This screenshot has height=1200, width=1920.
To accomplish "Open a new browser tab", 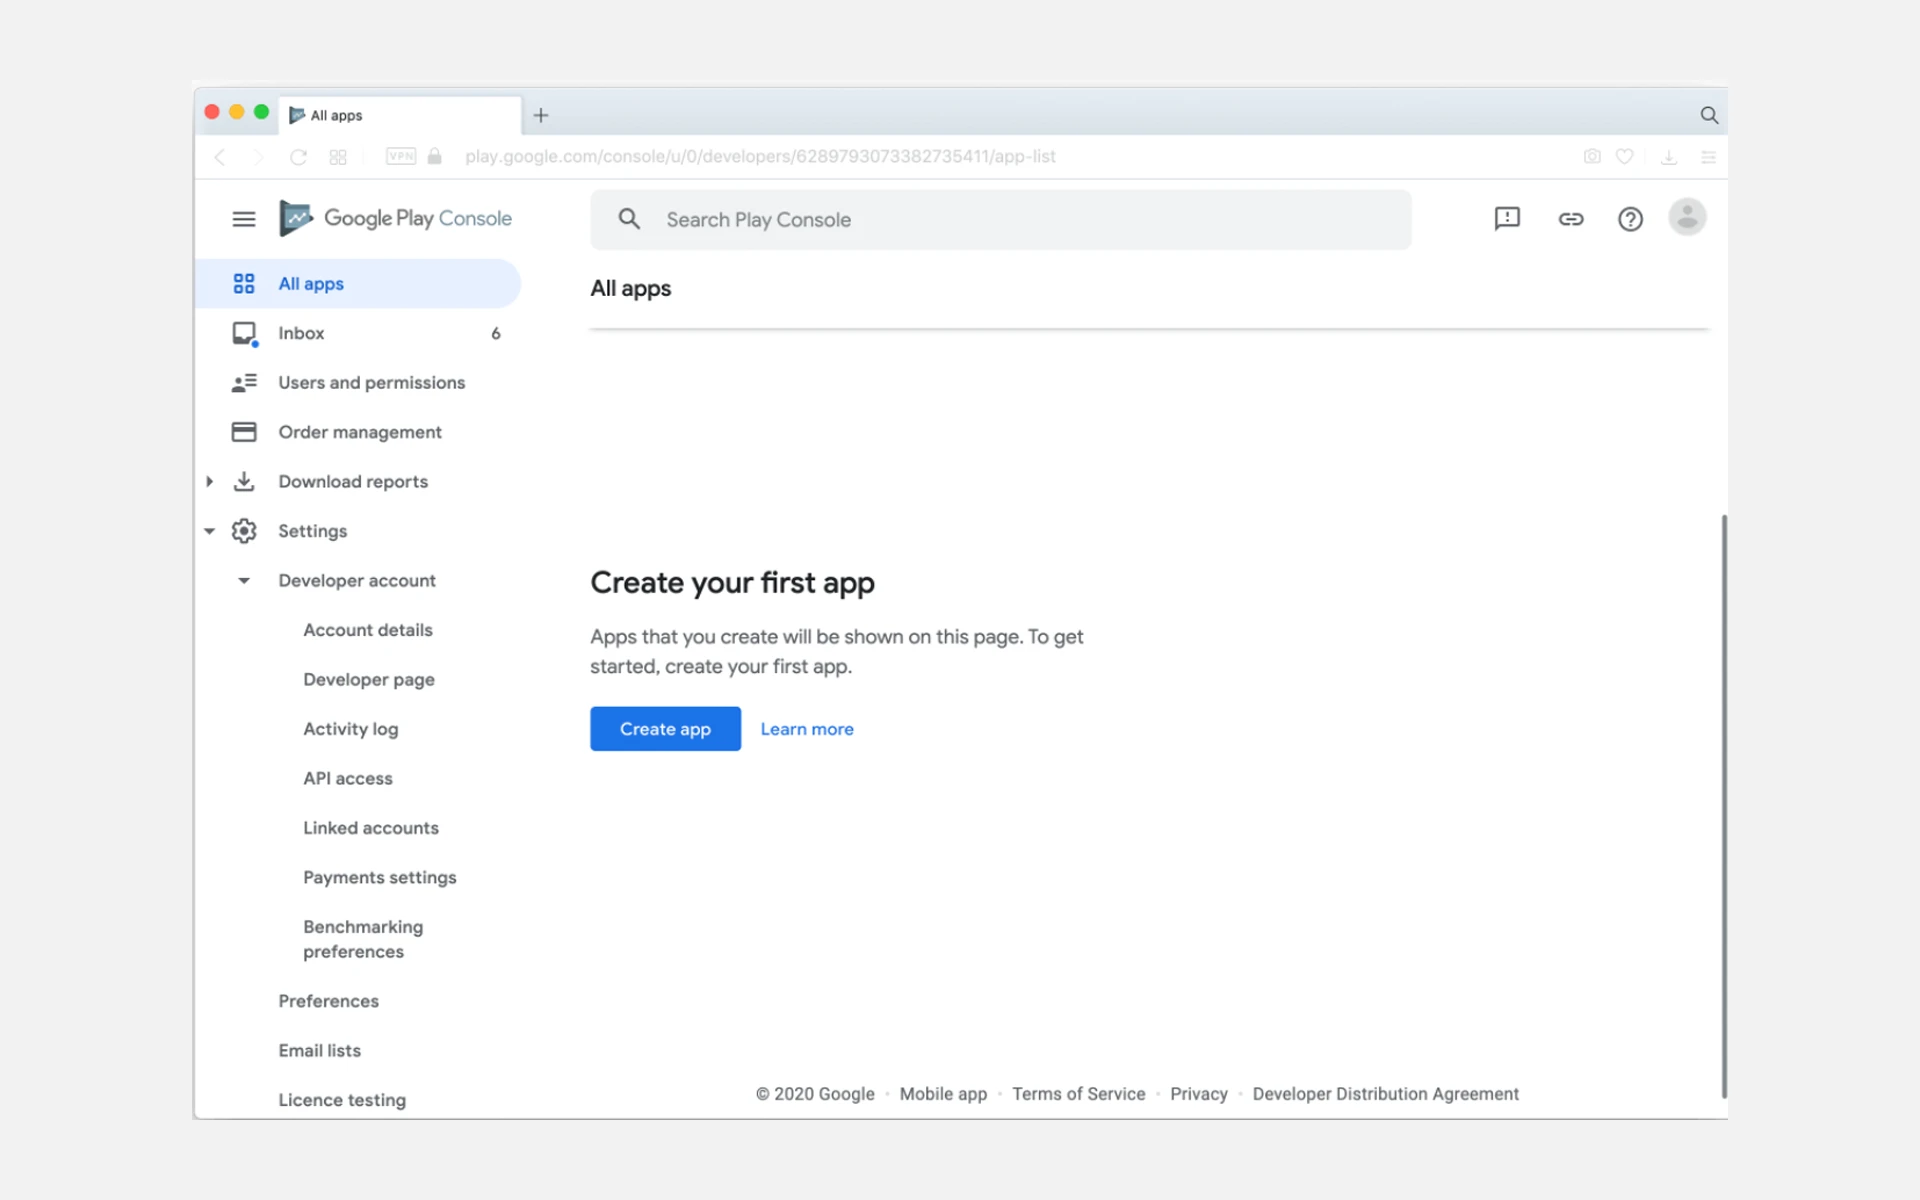I will click(541, 116).
